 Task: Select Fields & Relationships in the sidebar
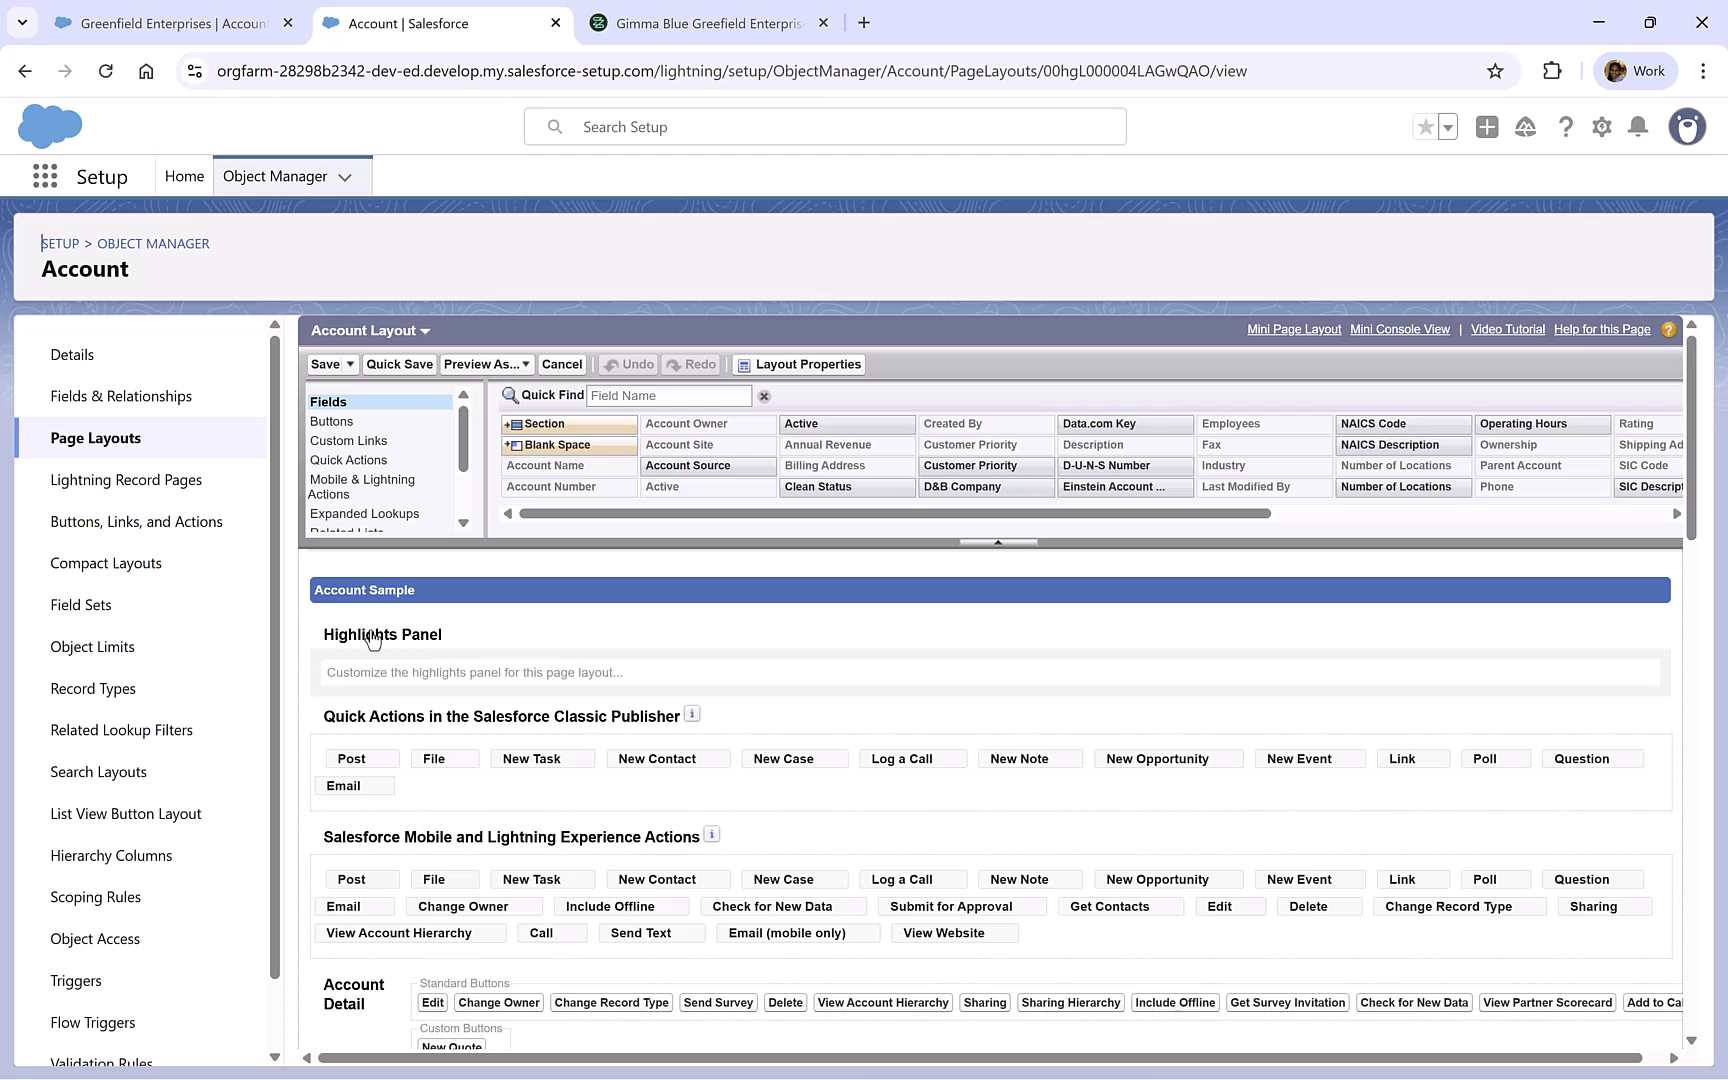[121, 396]
